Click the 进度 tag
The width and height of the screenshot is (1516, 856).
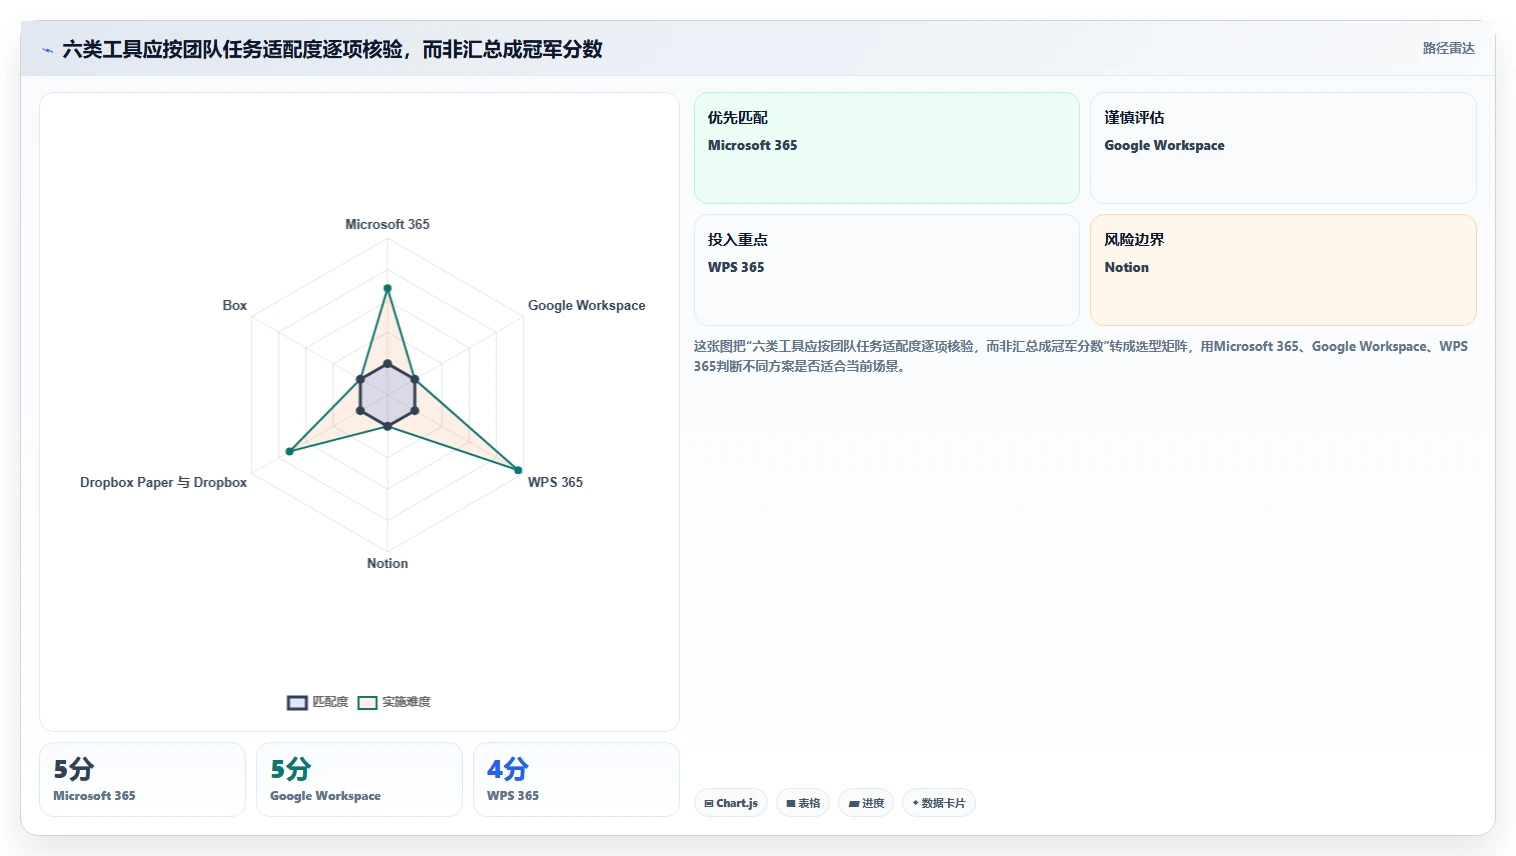866,803
